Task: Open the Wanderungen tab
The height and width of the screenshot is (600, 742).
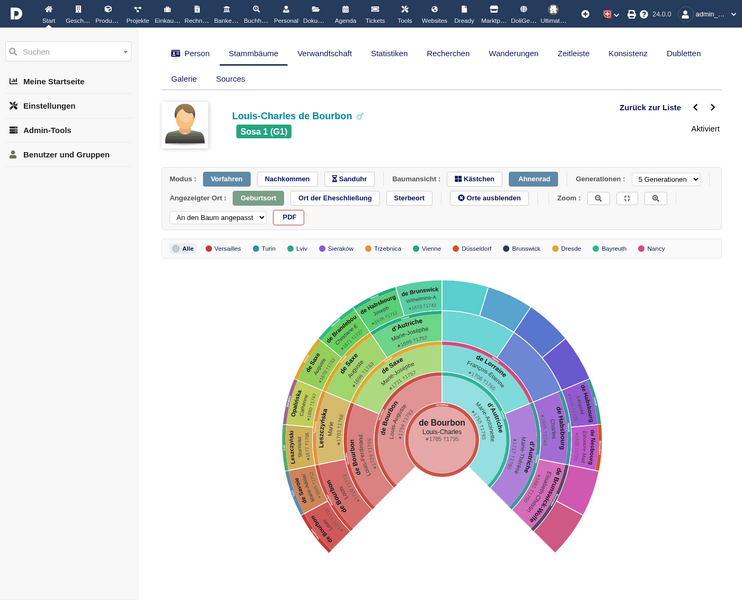Action: (x=513, y=53)
